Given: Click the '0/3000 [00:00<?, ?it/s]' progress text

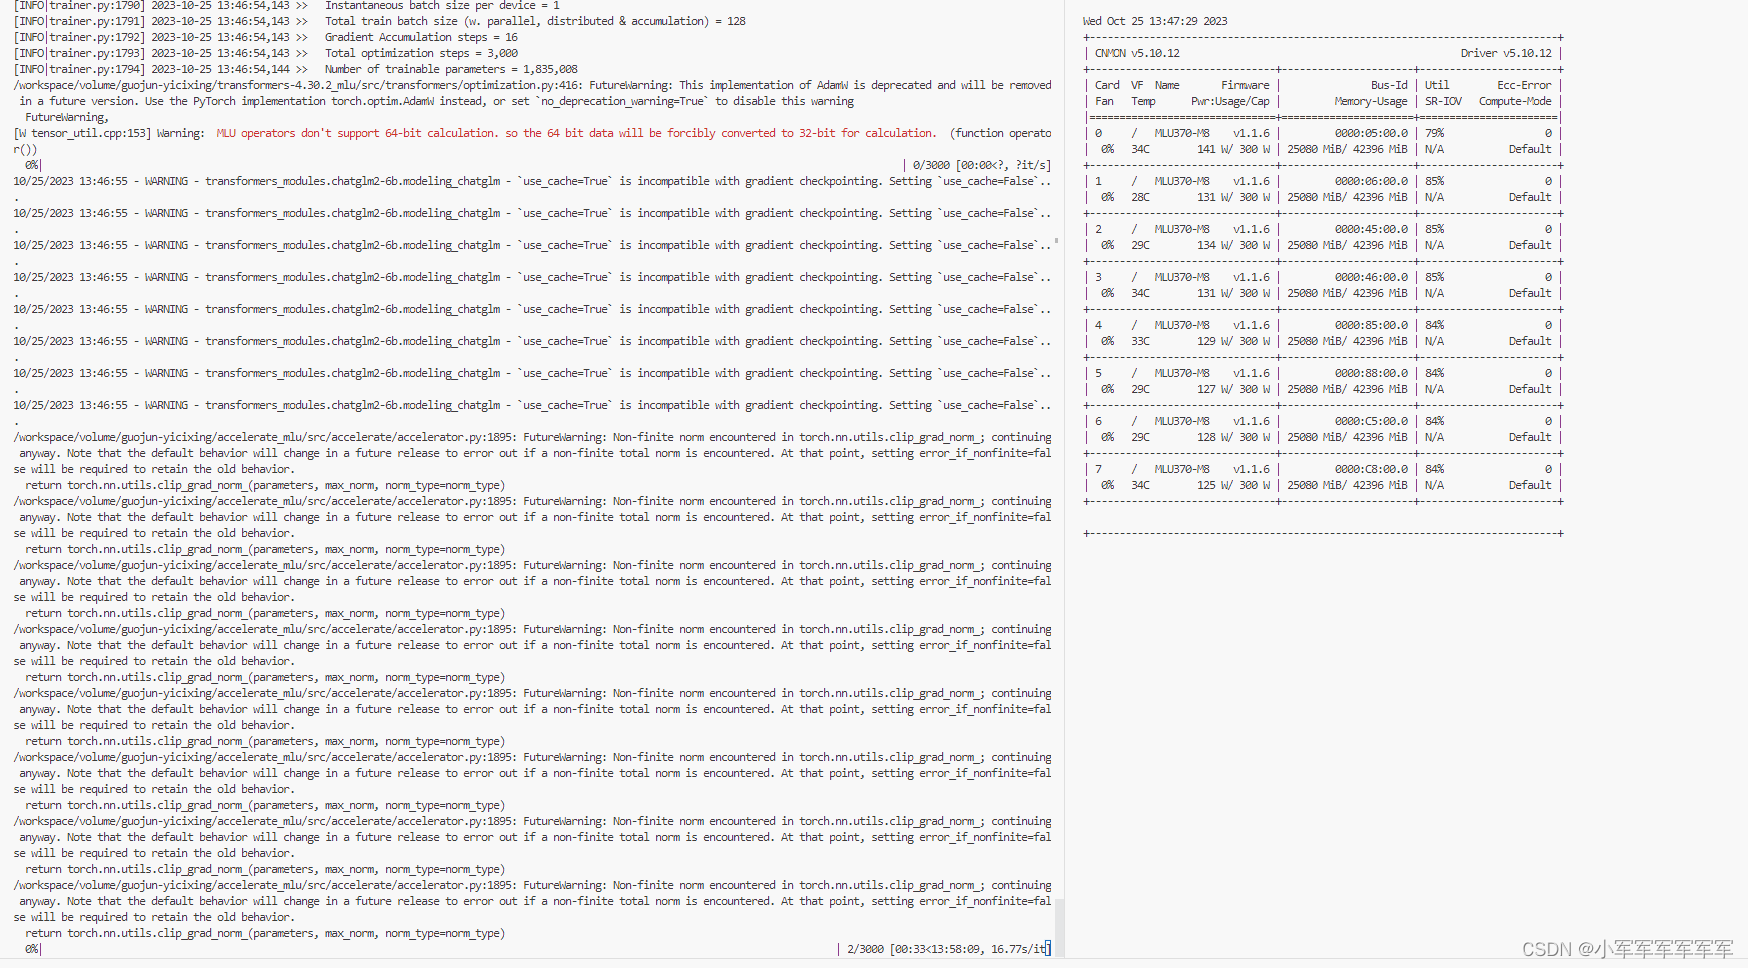Looking at the screenshot, I should (x=981, y=165).
